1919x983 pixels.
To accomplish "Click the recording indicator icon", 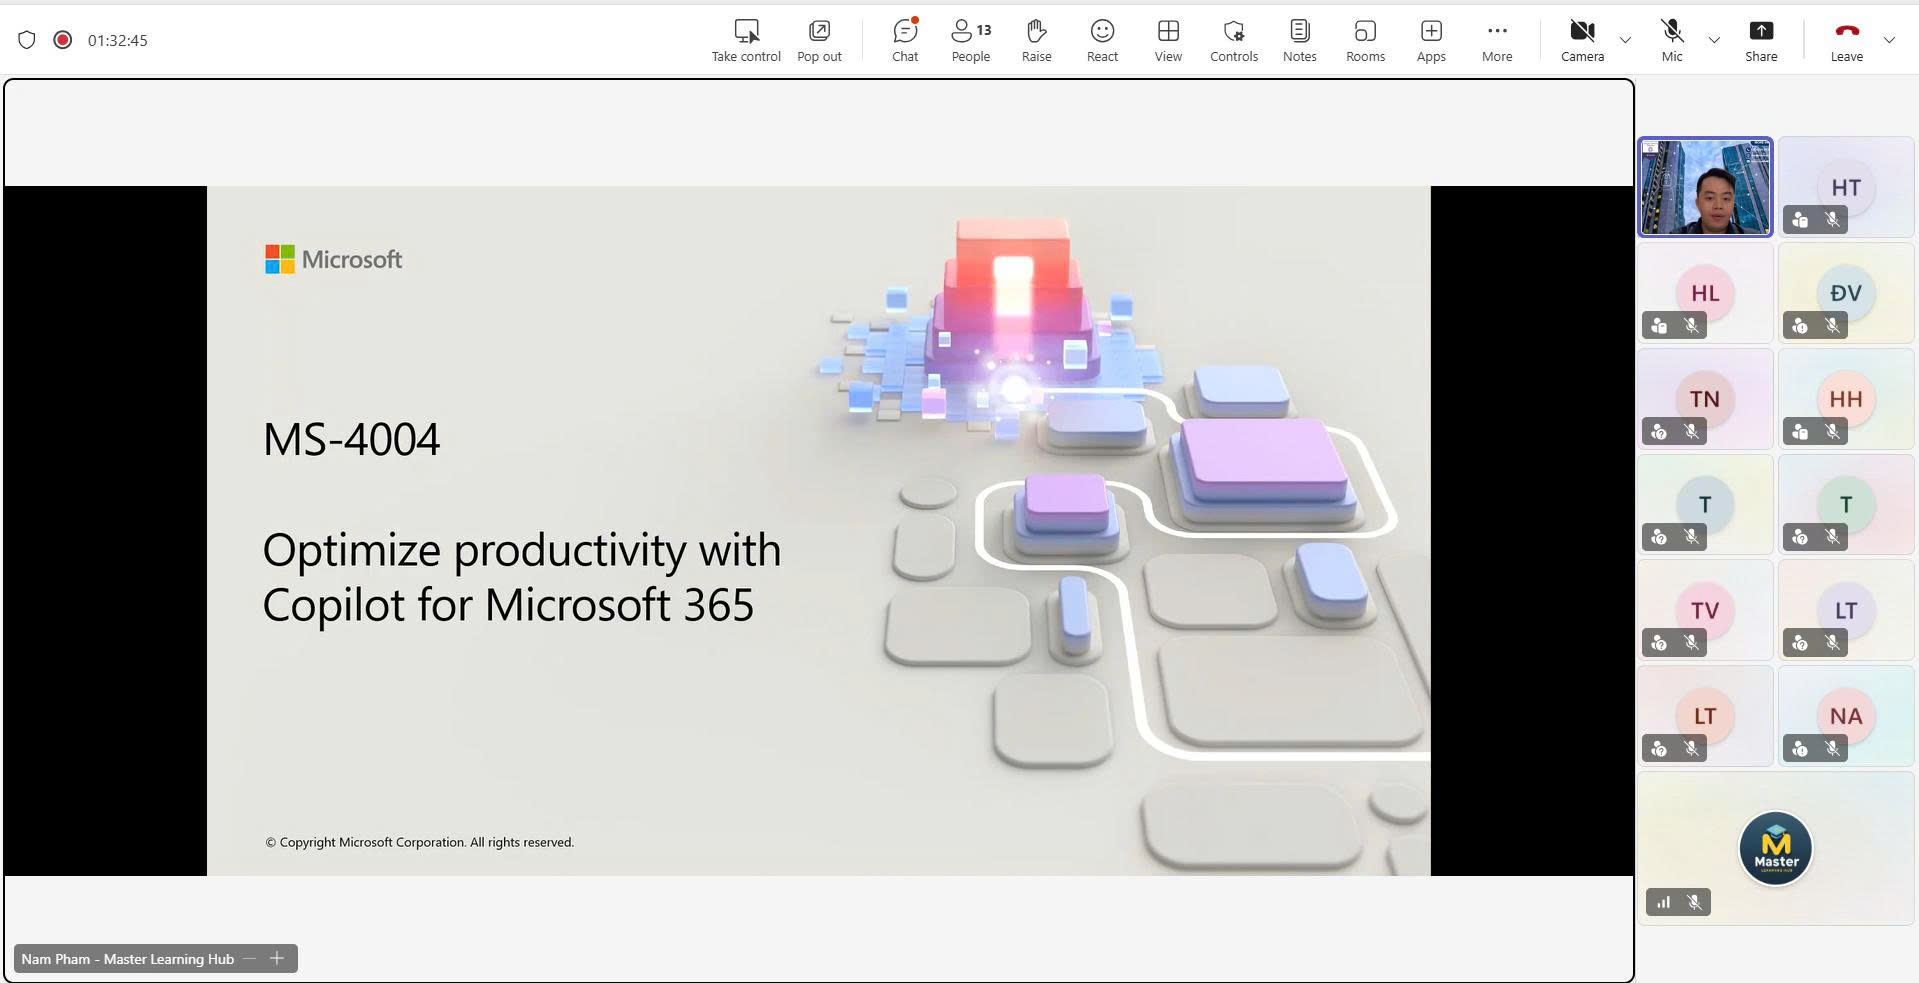I will (63, 40).
